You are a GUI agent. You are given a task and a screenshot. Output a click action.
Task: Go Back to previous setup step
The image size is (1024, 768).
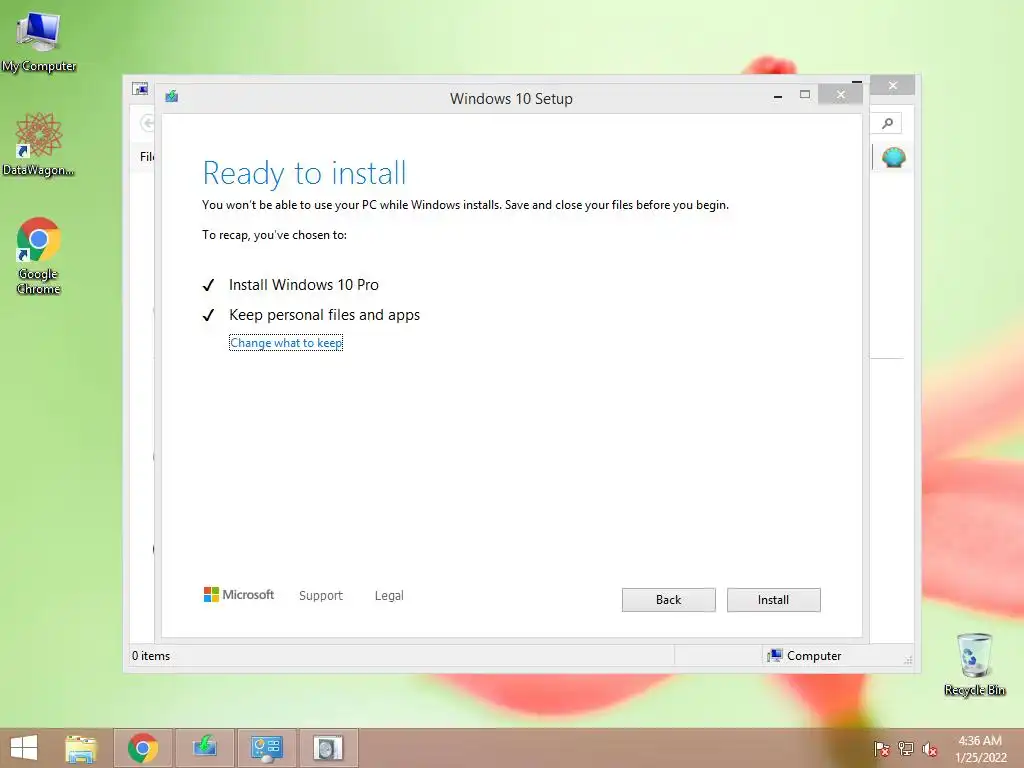(x=668, y=600)
